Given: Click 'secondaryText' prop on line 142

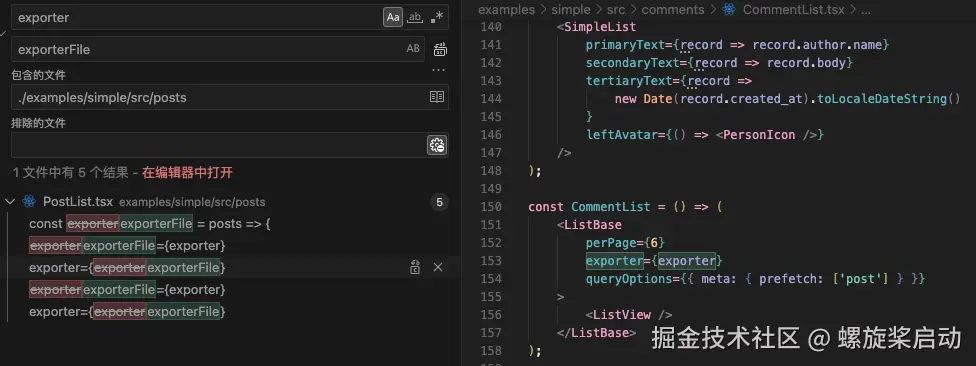Looking at the screenshot, I should click(632, 63).
